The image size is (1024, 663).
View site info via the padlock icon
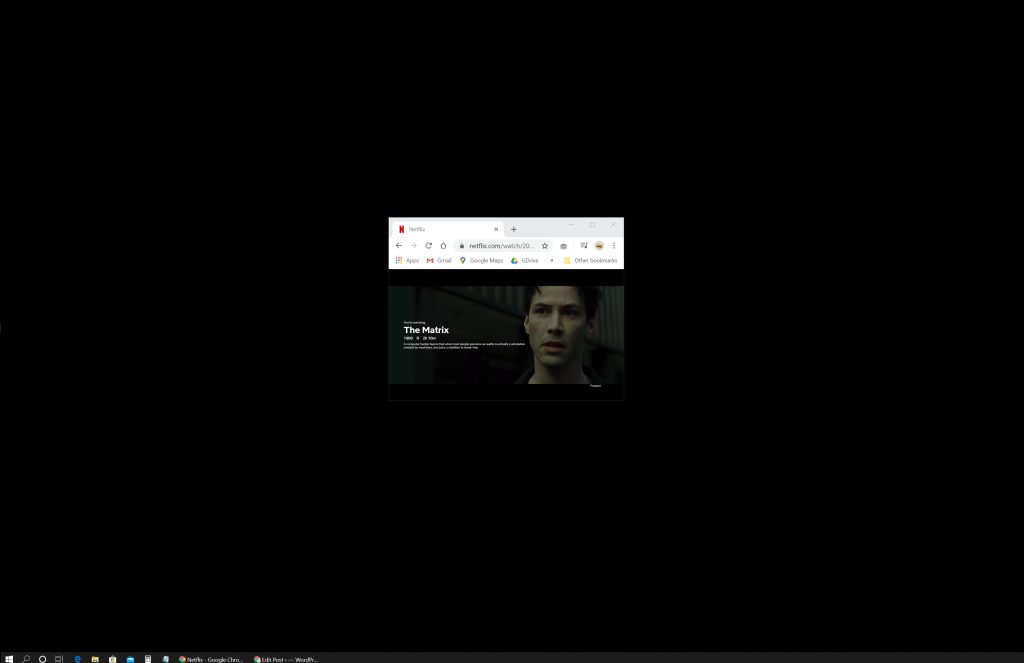462,245
